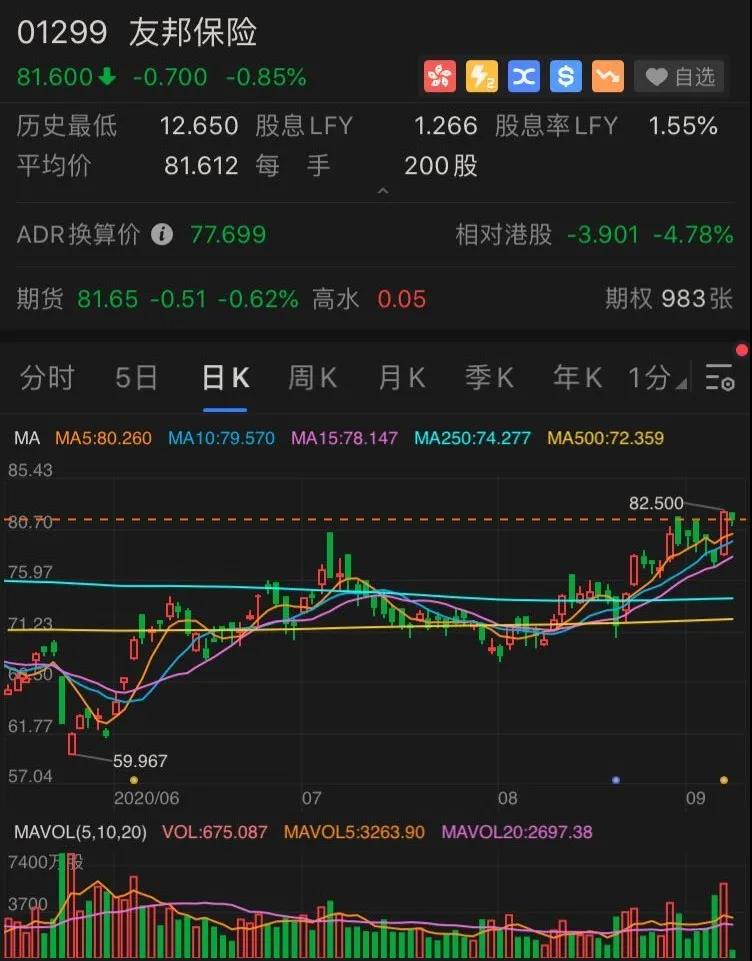
Task: Tap the MAVOL(5,10,20) indicator label
Action: coord(80,832)
